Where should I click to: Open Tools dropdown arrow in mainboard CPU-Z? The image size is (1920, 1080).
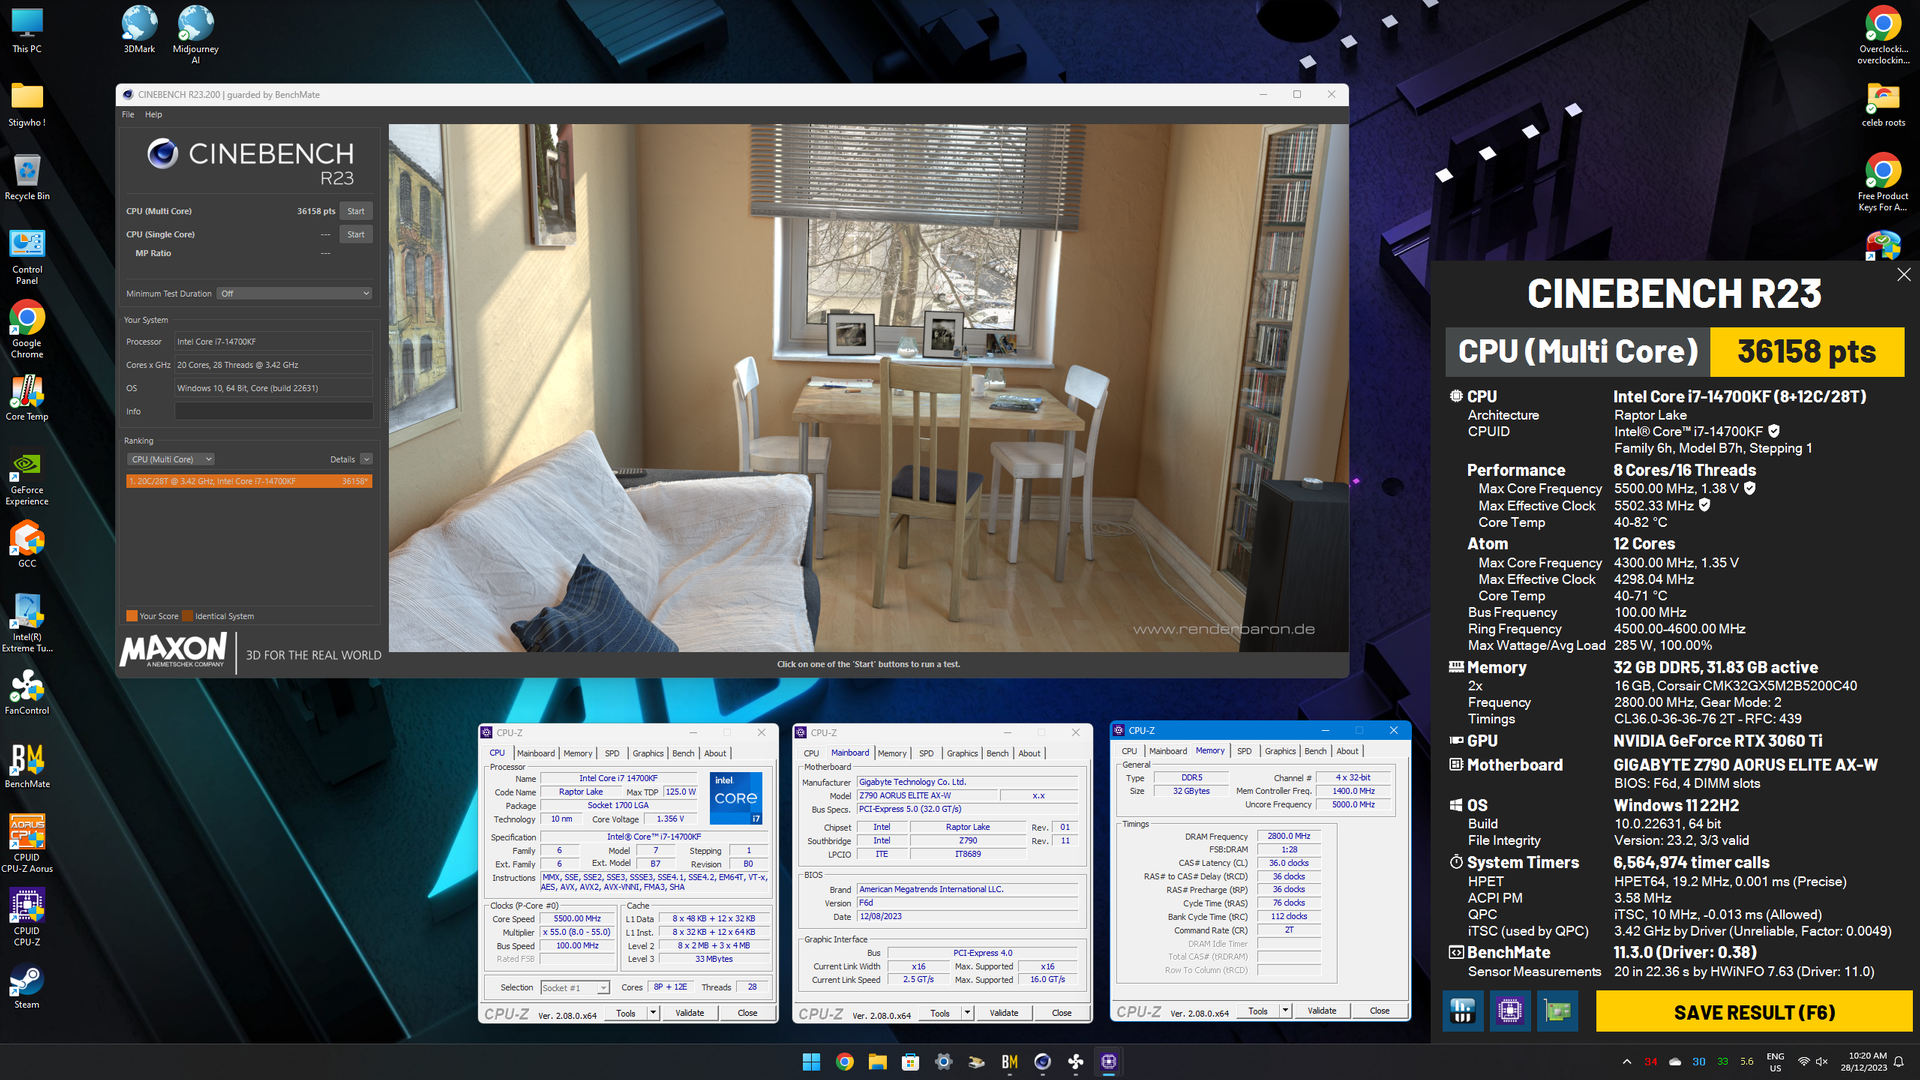click(967, 1013)
